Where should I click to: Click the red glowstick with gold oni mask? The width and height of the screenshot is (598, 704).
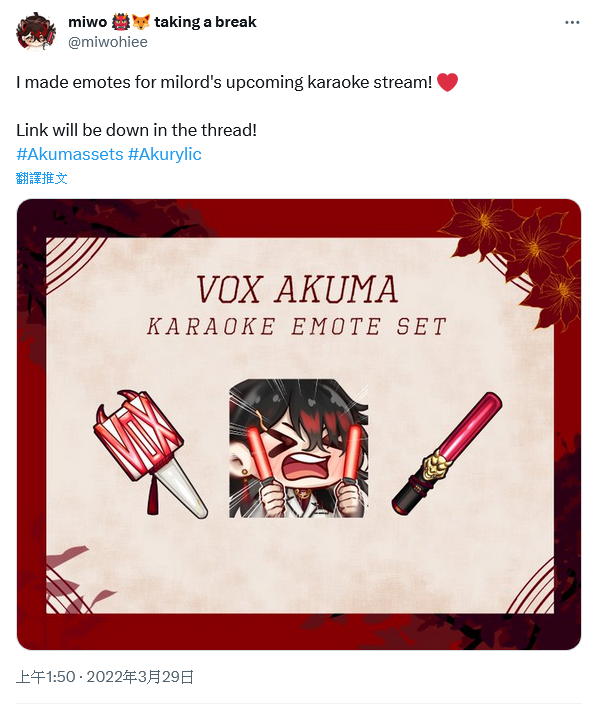(x=447, y=453)
